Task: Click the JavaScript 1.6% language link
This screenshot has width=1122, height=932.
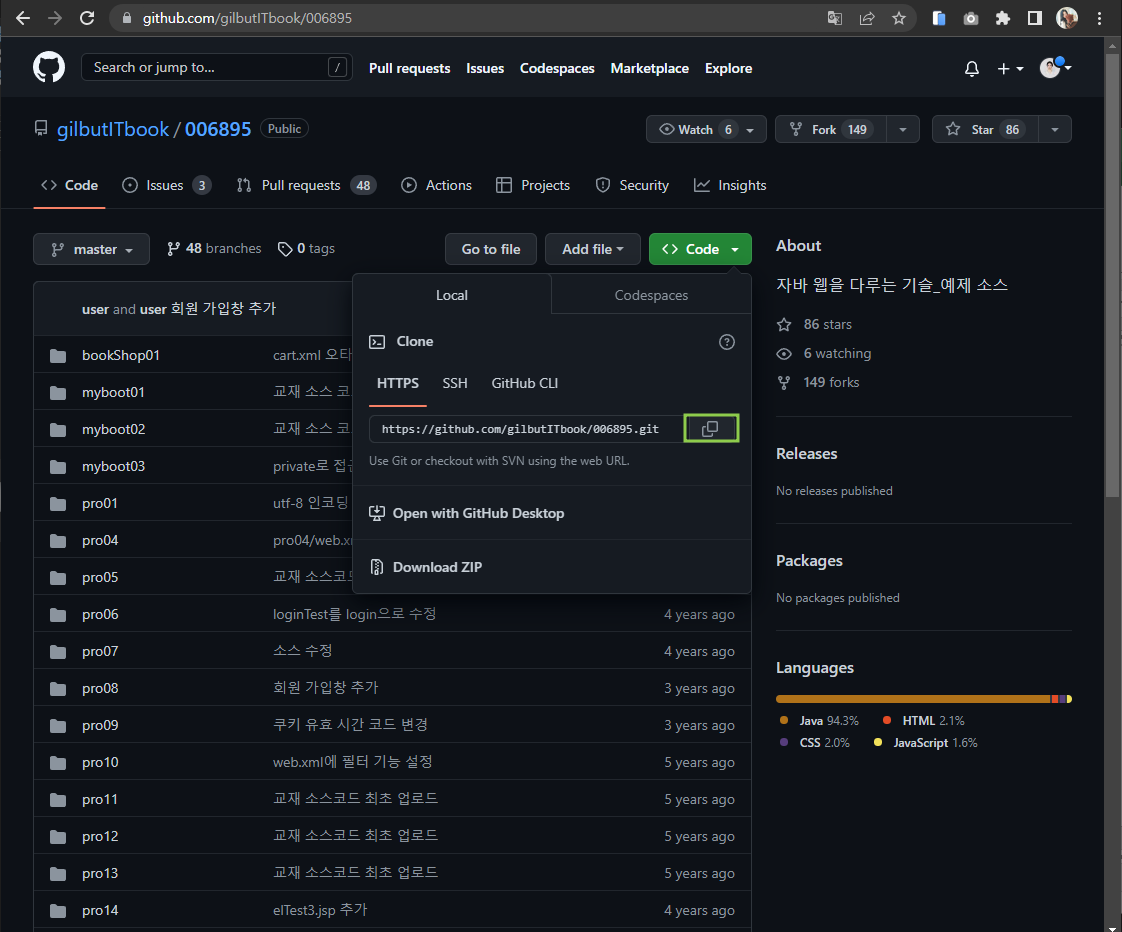Action: point(925,743)
